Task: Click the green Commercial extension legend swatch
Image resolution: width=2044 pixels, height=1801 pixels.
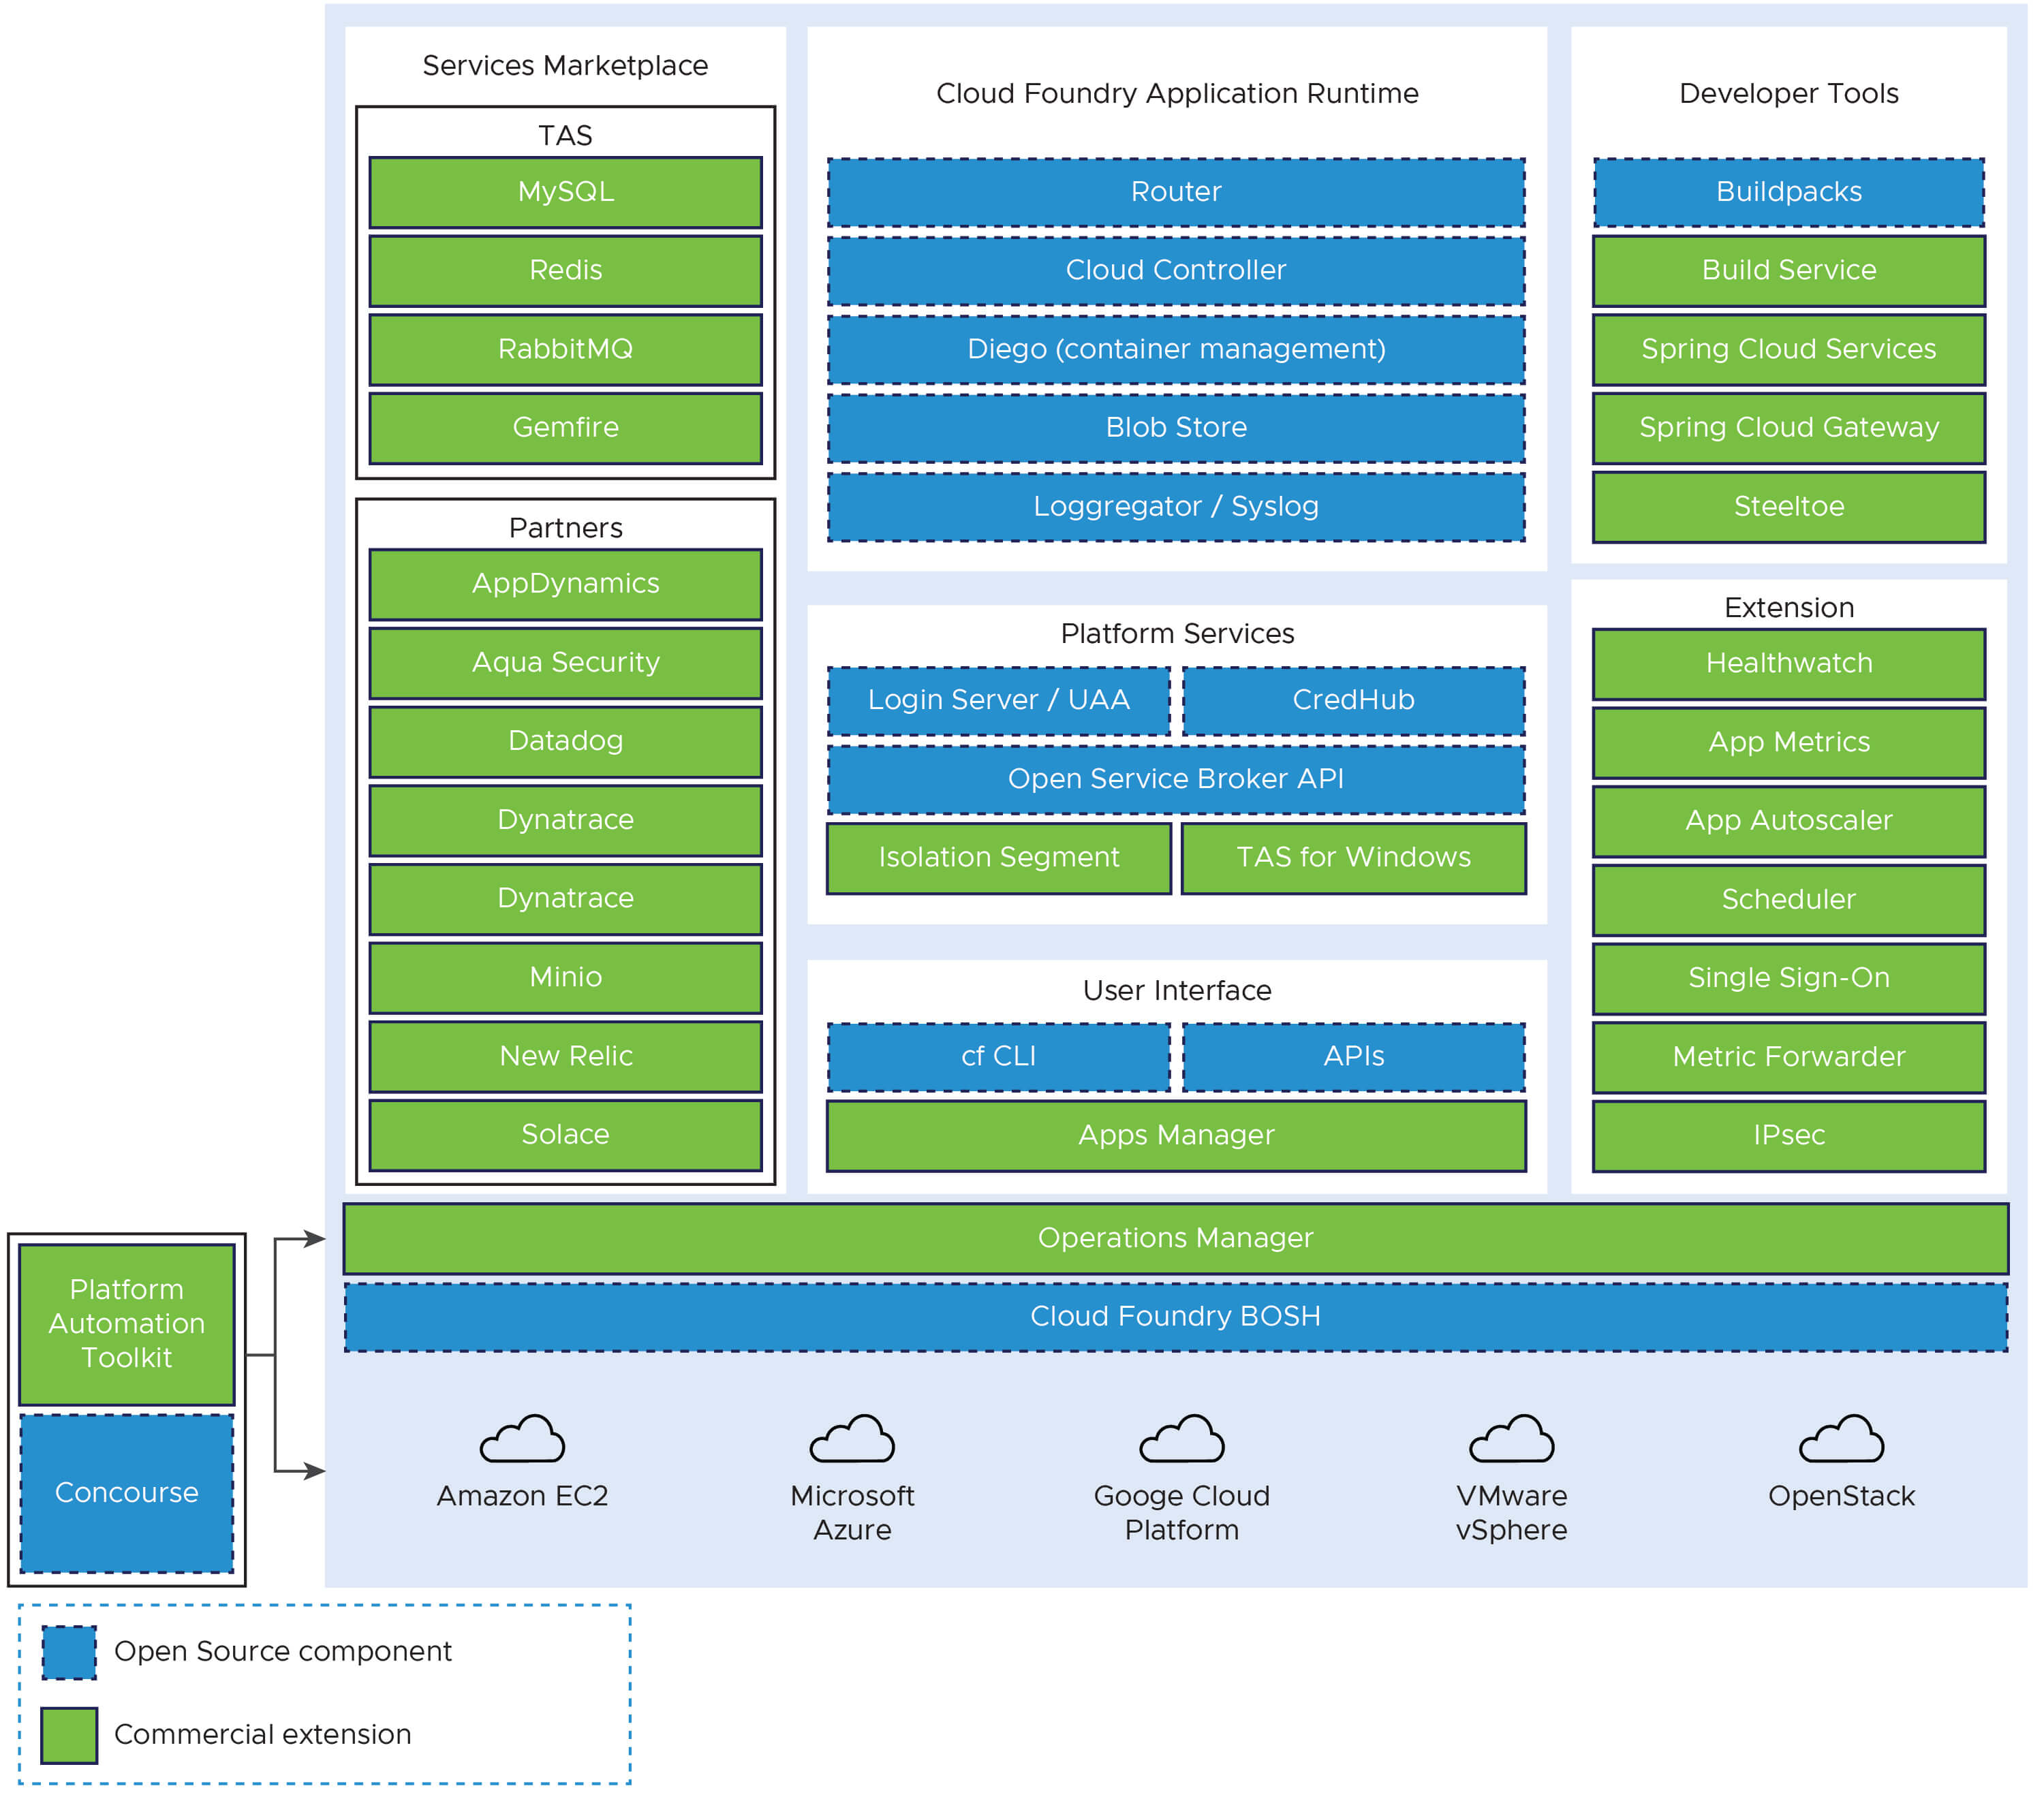Action: click(x=69, y=1735)
